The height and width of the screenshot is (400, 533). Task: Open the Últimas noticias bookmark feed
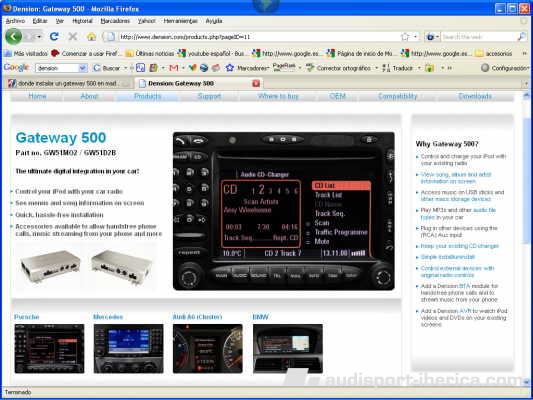150,53
